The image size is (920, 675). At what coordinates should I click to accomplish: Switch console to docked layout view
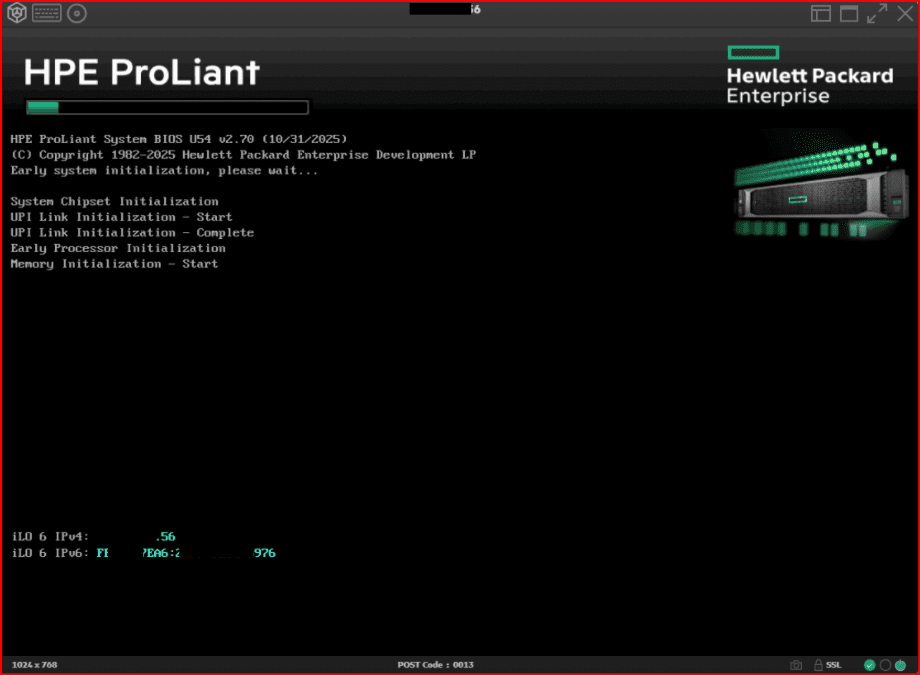(x=820, y=13)
